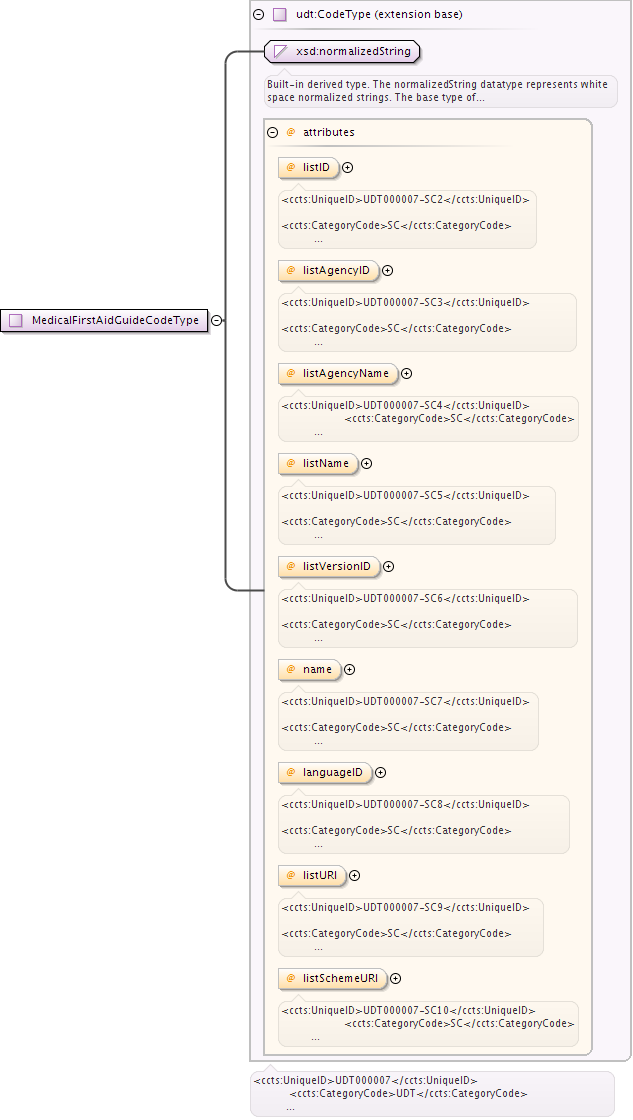Click the @ icon in listAgencyName
This screenshot has height=1120, width=633.
tap(291, 374)
